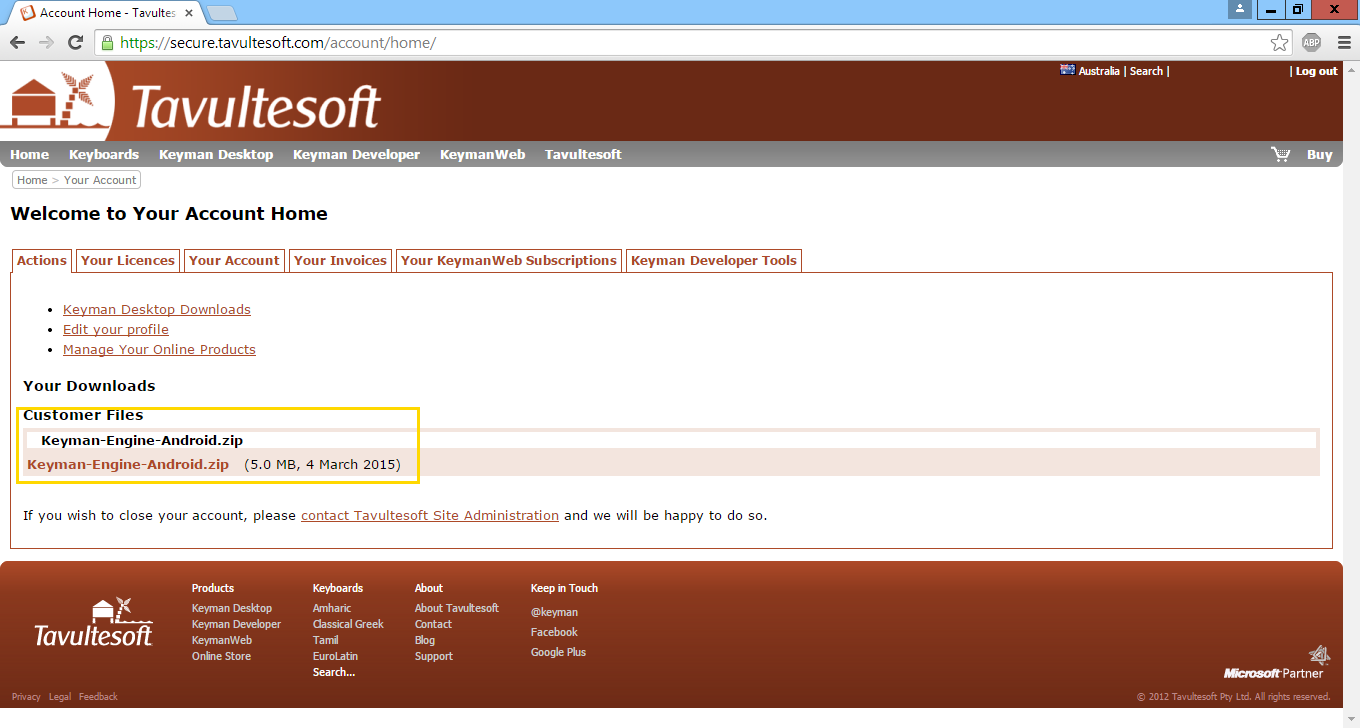
Task: Open Keyman Desktop navigation item
Action: 216,154
